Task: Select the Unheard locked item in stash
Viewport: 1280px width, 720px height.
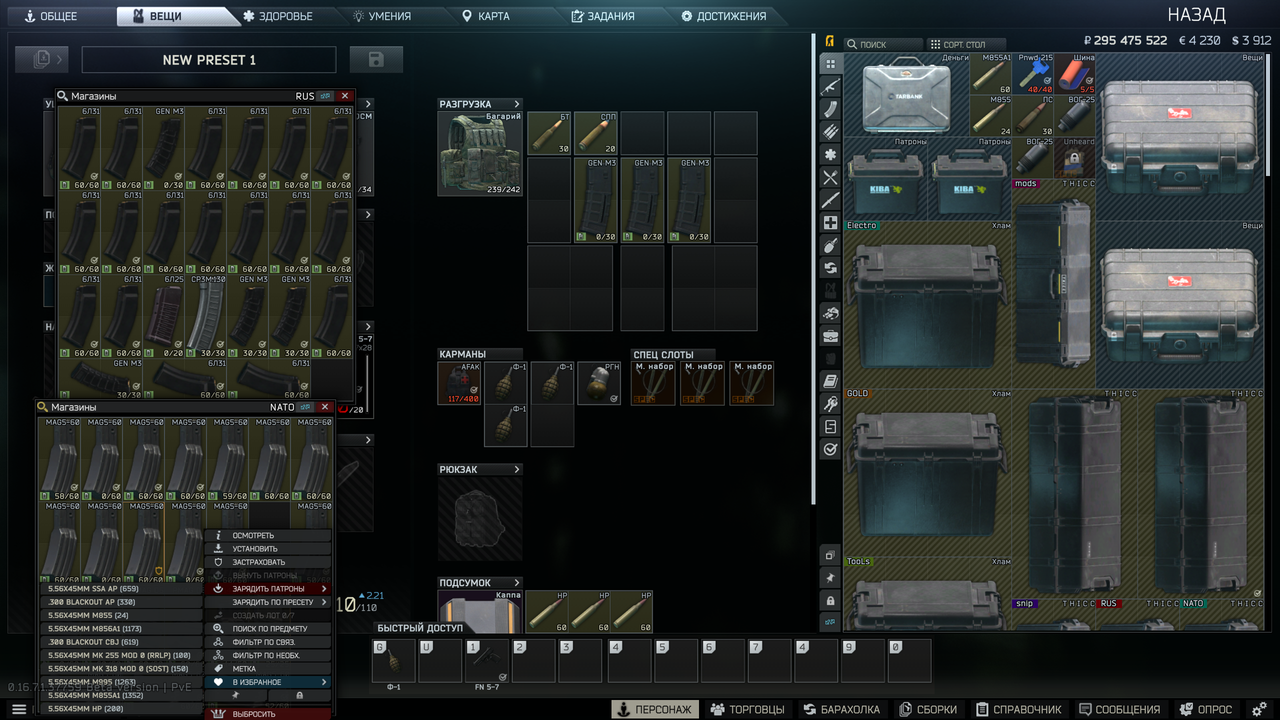Action: 1075,157
